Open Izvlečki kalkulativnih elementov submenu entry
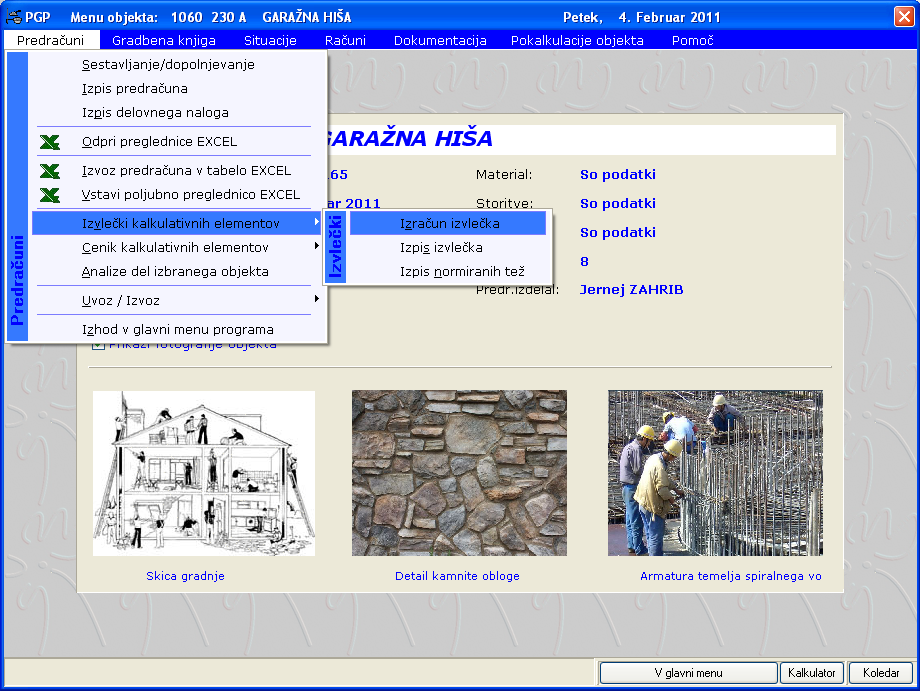This screenshot has width=920, height=691. (x=180, y=222)
